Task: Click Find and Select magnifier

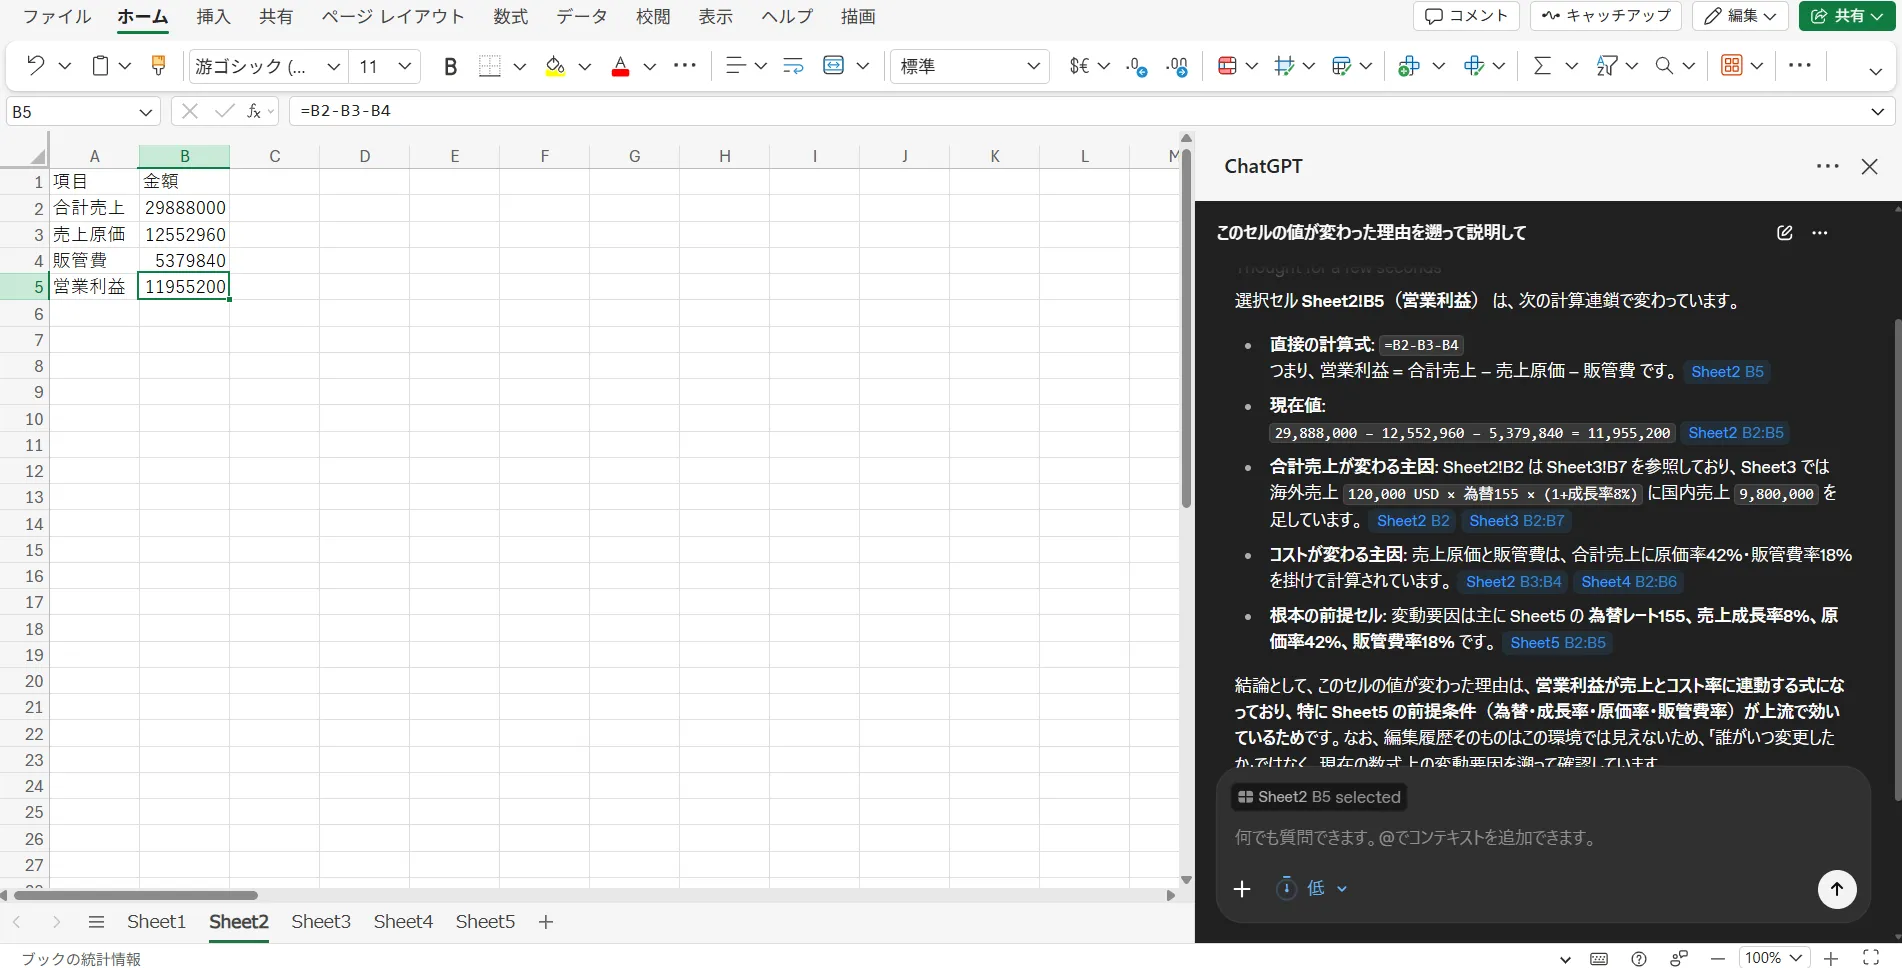Action: [x=1664, y=66]
